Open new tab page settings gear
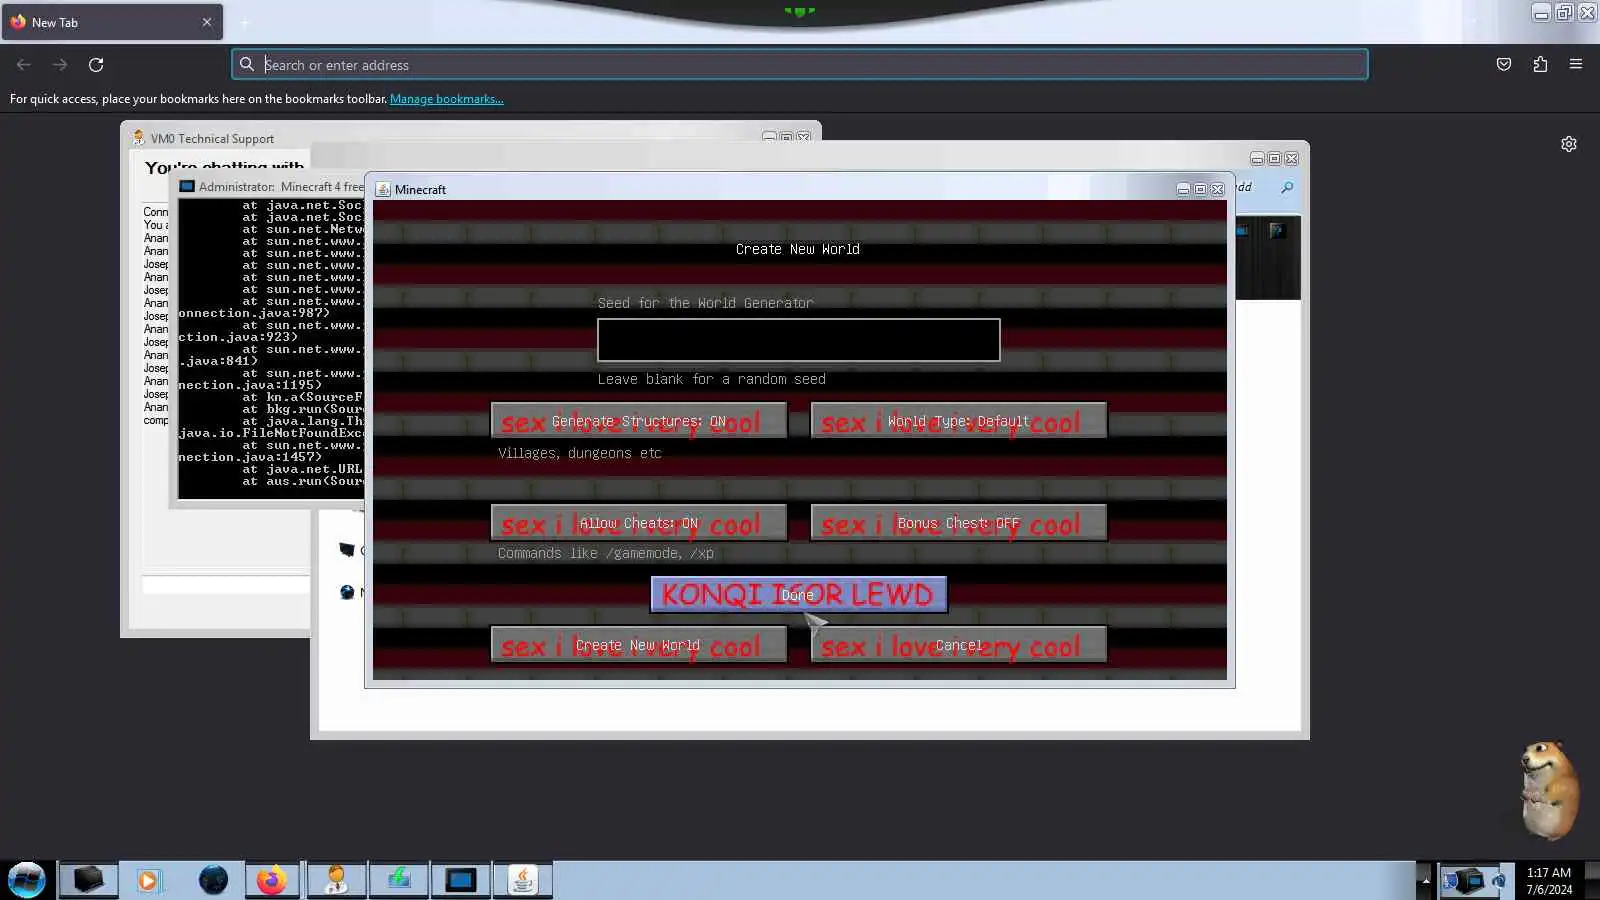1600x900 pixels. coord(1569,144)
